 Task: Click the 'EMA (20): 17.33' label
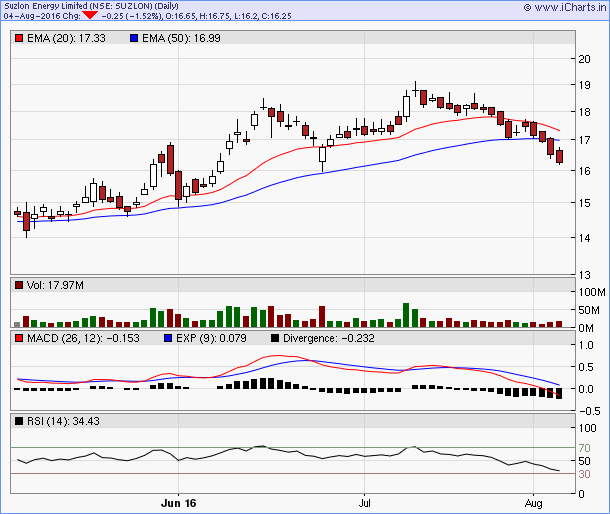66,38
